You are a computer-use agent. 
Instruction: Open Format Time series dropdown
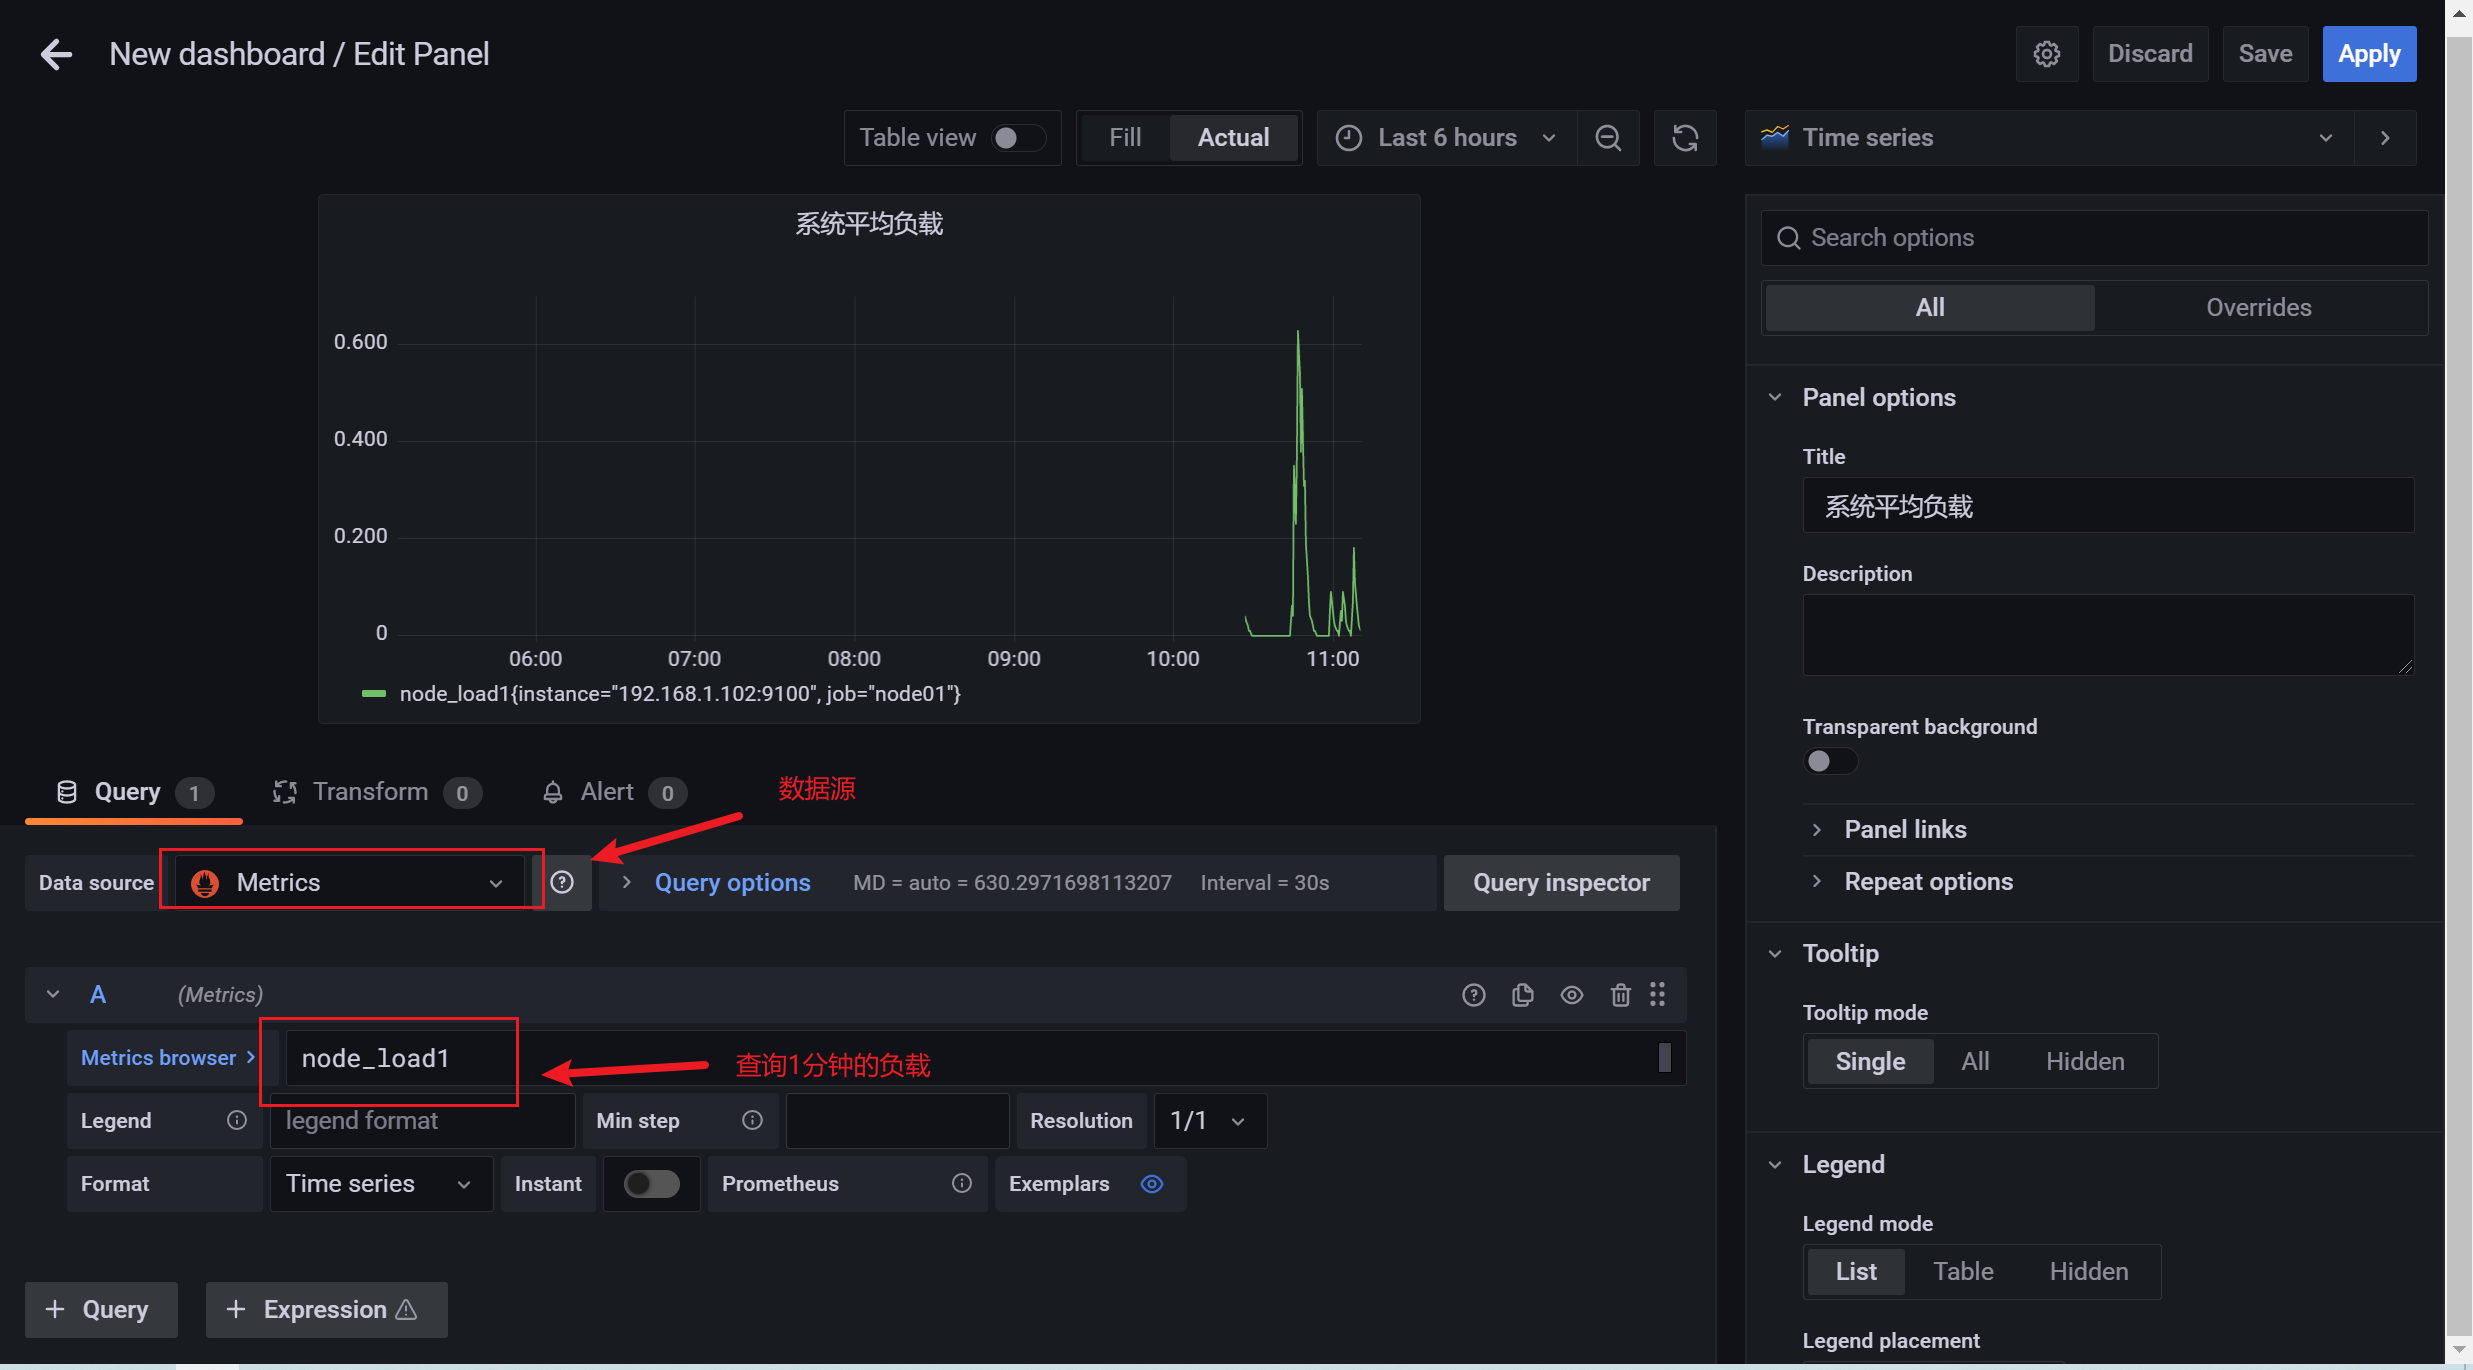coord(380,1184)
